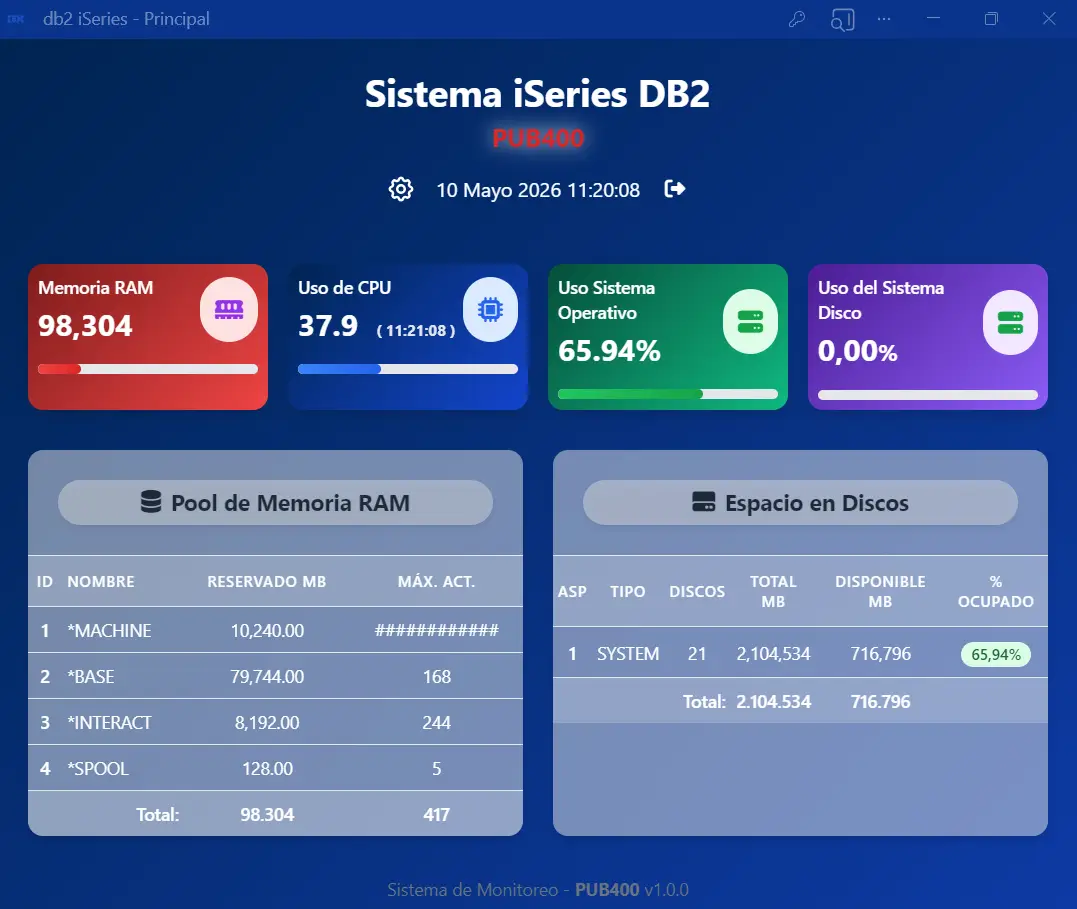Click the database stack icon beside Pool de Memoria RAM
The height and width of the screenshot is (909, 1077).
pyautogui.click(x=151, y=502)
